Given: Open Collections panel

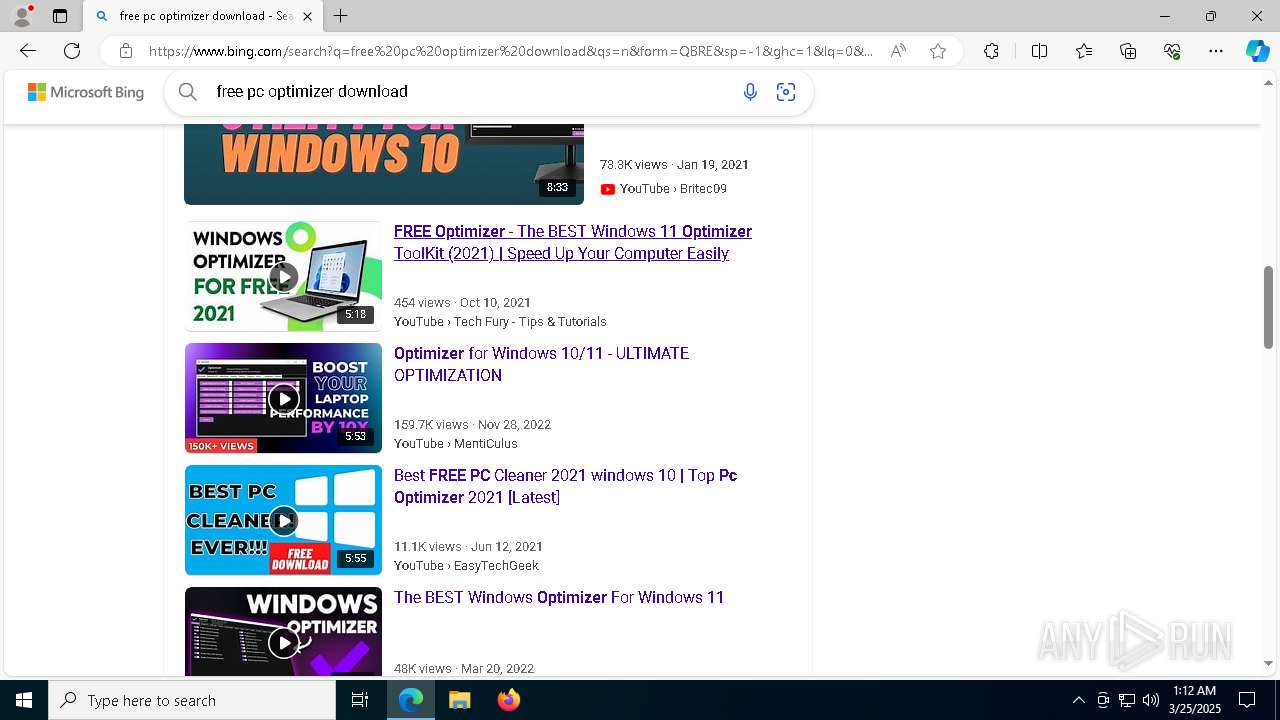Looking at the screenshot, I should 1128,51.
